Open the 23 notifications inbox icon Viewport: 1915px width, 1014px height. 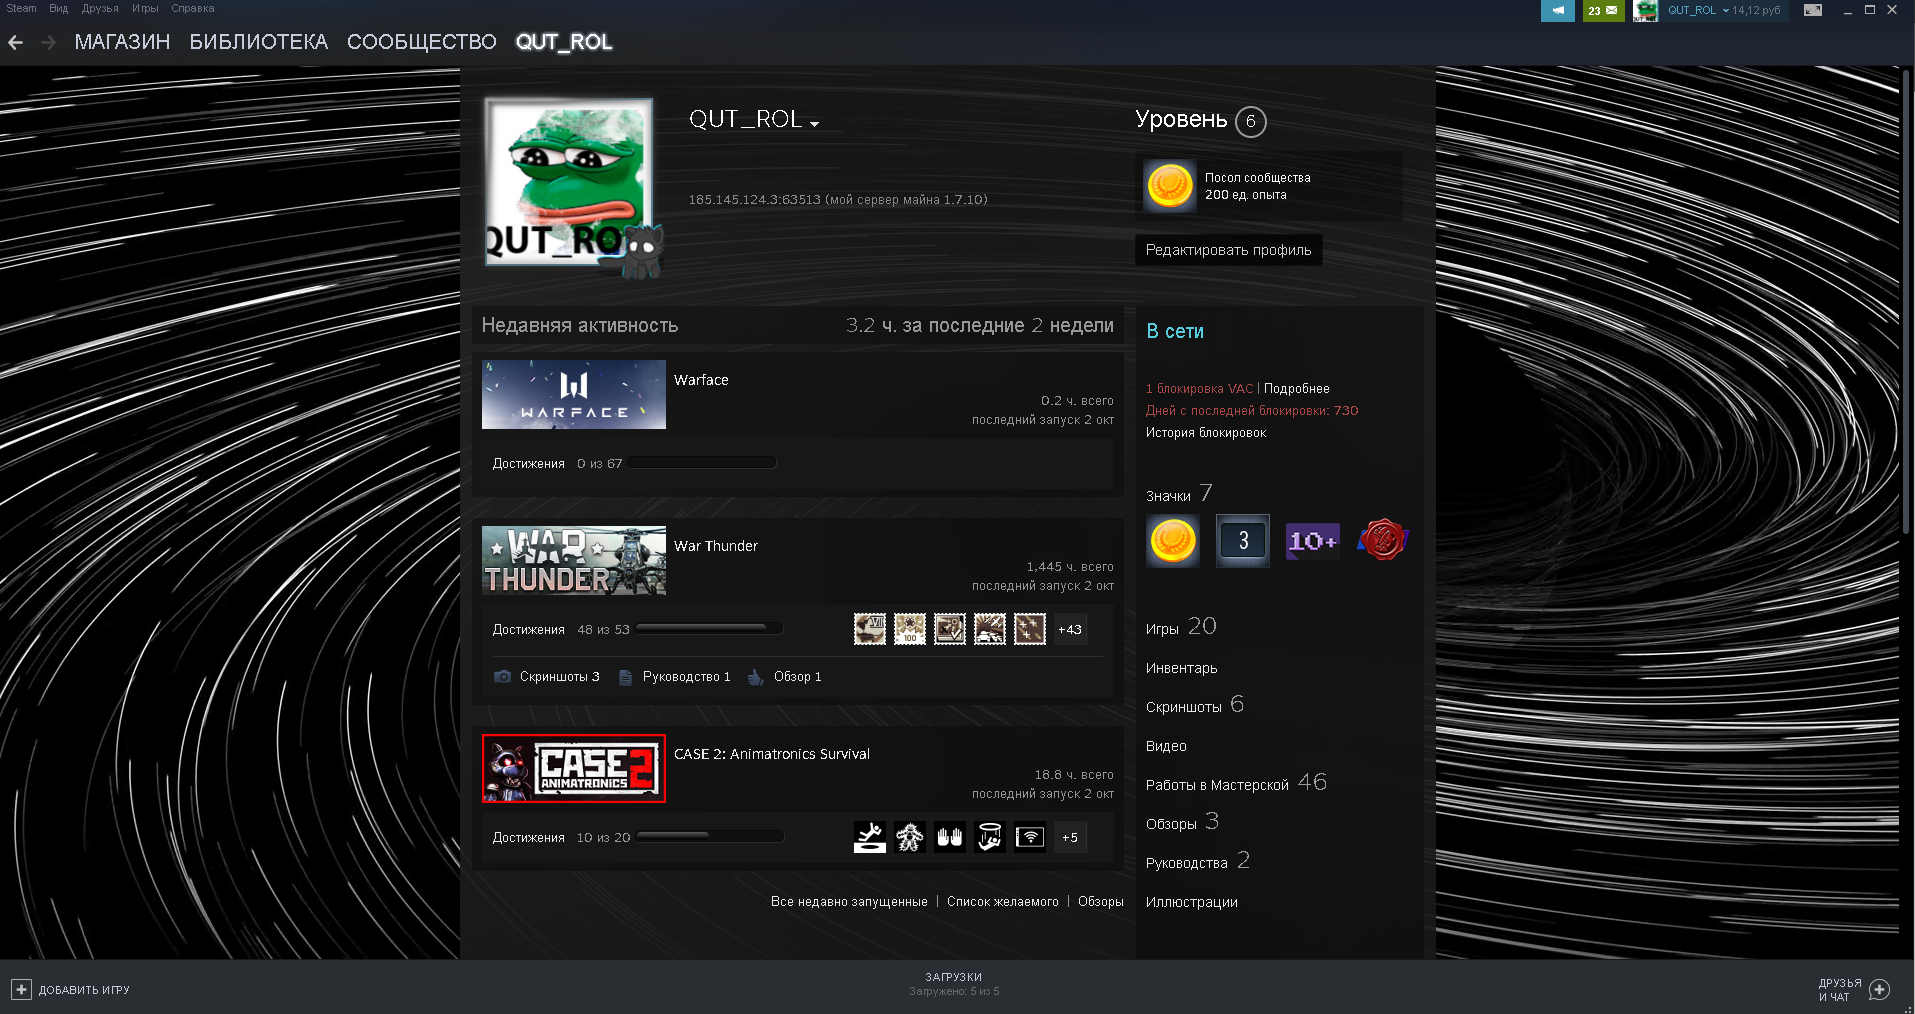(x=1603, y=10)
